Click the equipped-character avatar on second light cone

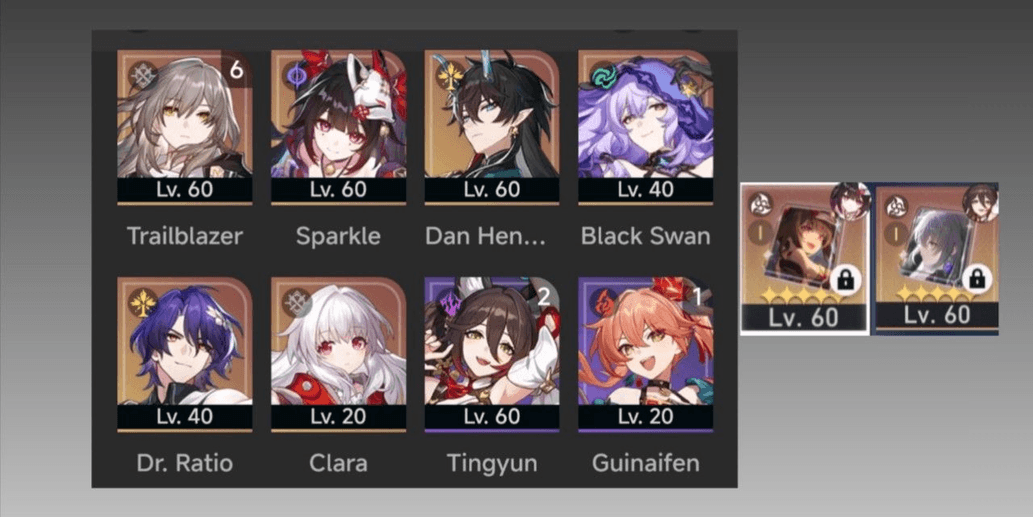pyautogui.click(x=981, y=202)
